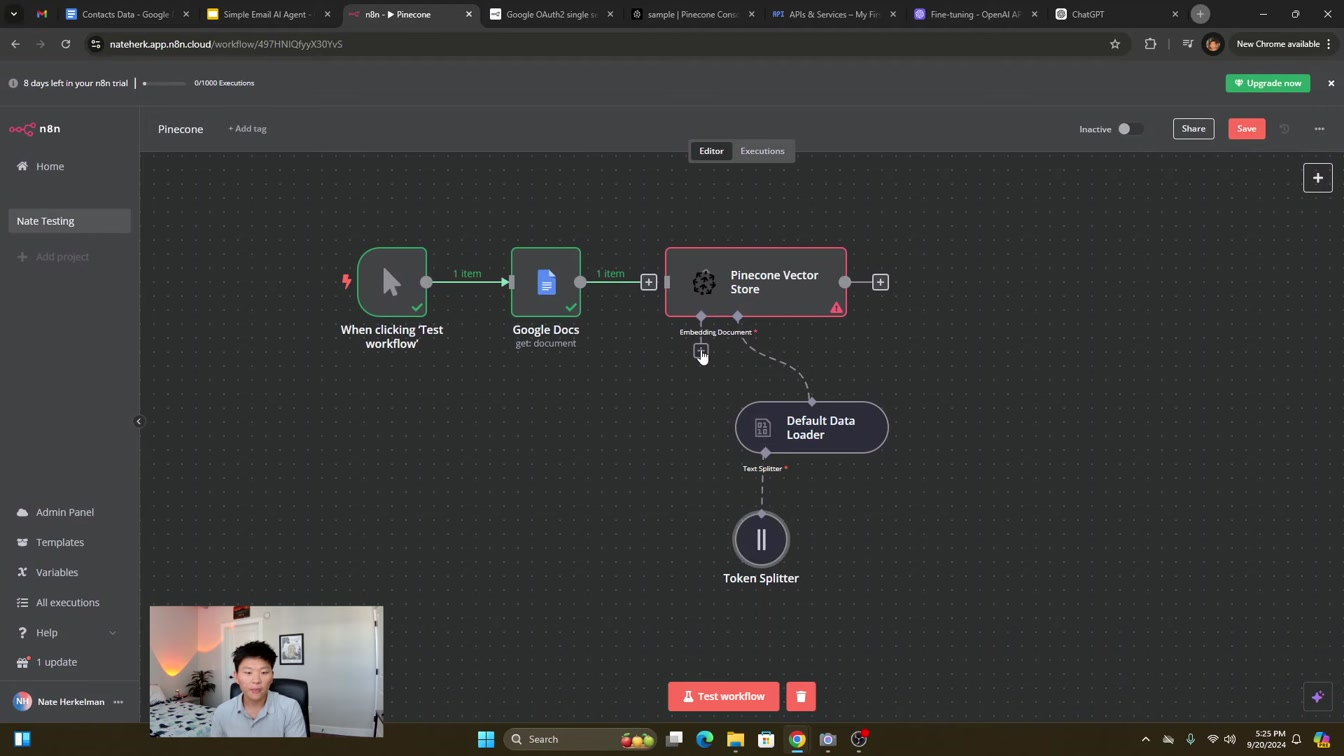
Task: Open Admin Panel in sidebar
Action: coord(66,512)
